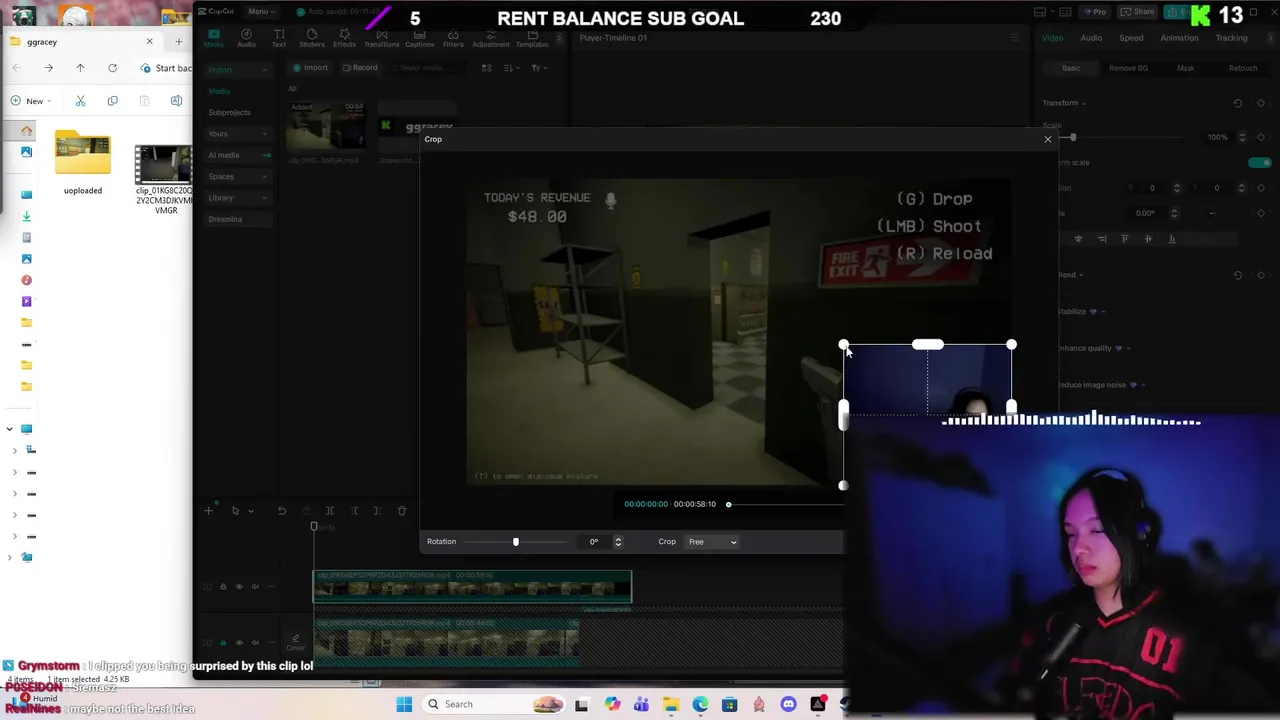The height and width of the screenshot is (720, 1280).
Task: Select Subprojects in the media sidebar
Action: click(x=230, y=113)
